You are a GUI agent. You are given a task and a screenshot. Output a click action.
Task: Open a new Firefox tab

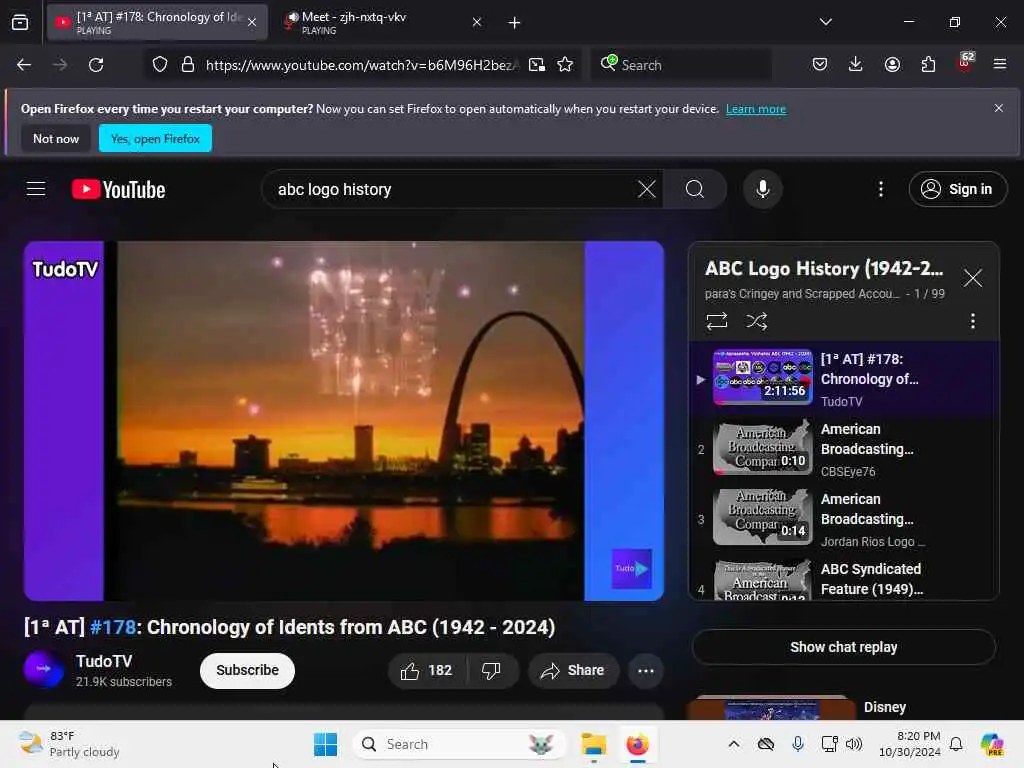click(515, 23)
